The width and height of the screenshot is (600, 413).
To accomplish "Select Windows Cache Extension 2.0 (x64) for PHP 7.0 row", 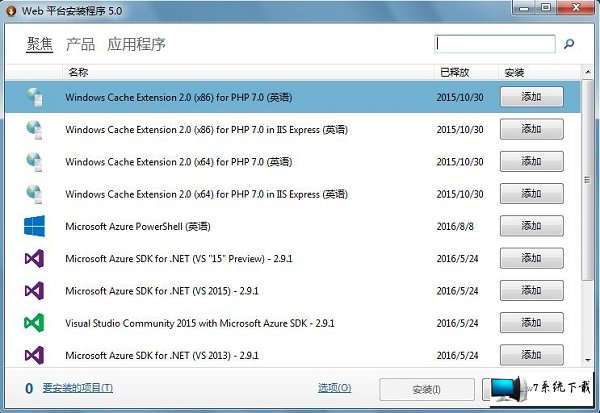I will click(x=293, y=162).
